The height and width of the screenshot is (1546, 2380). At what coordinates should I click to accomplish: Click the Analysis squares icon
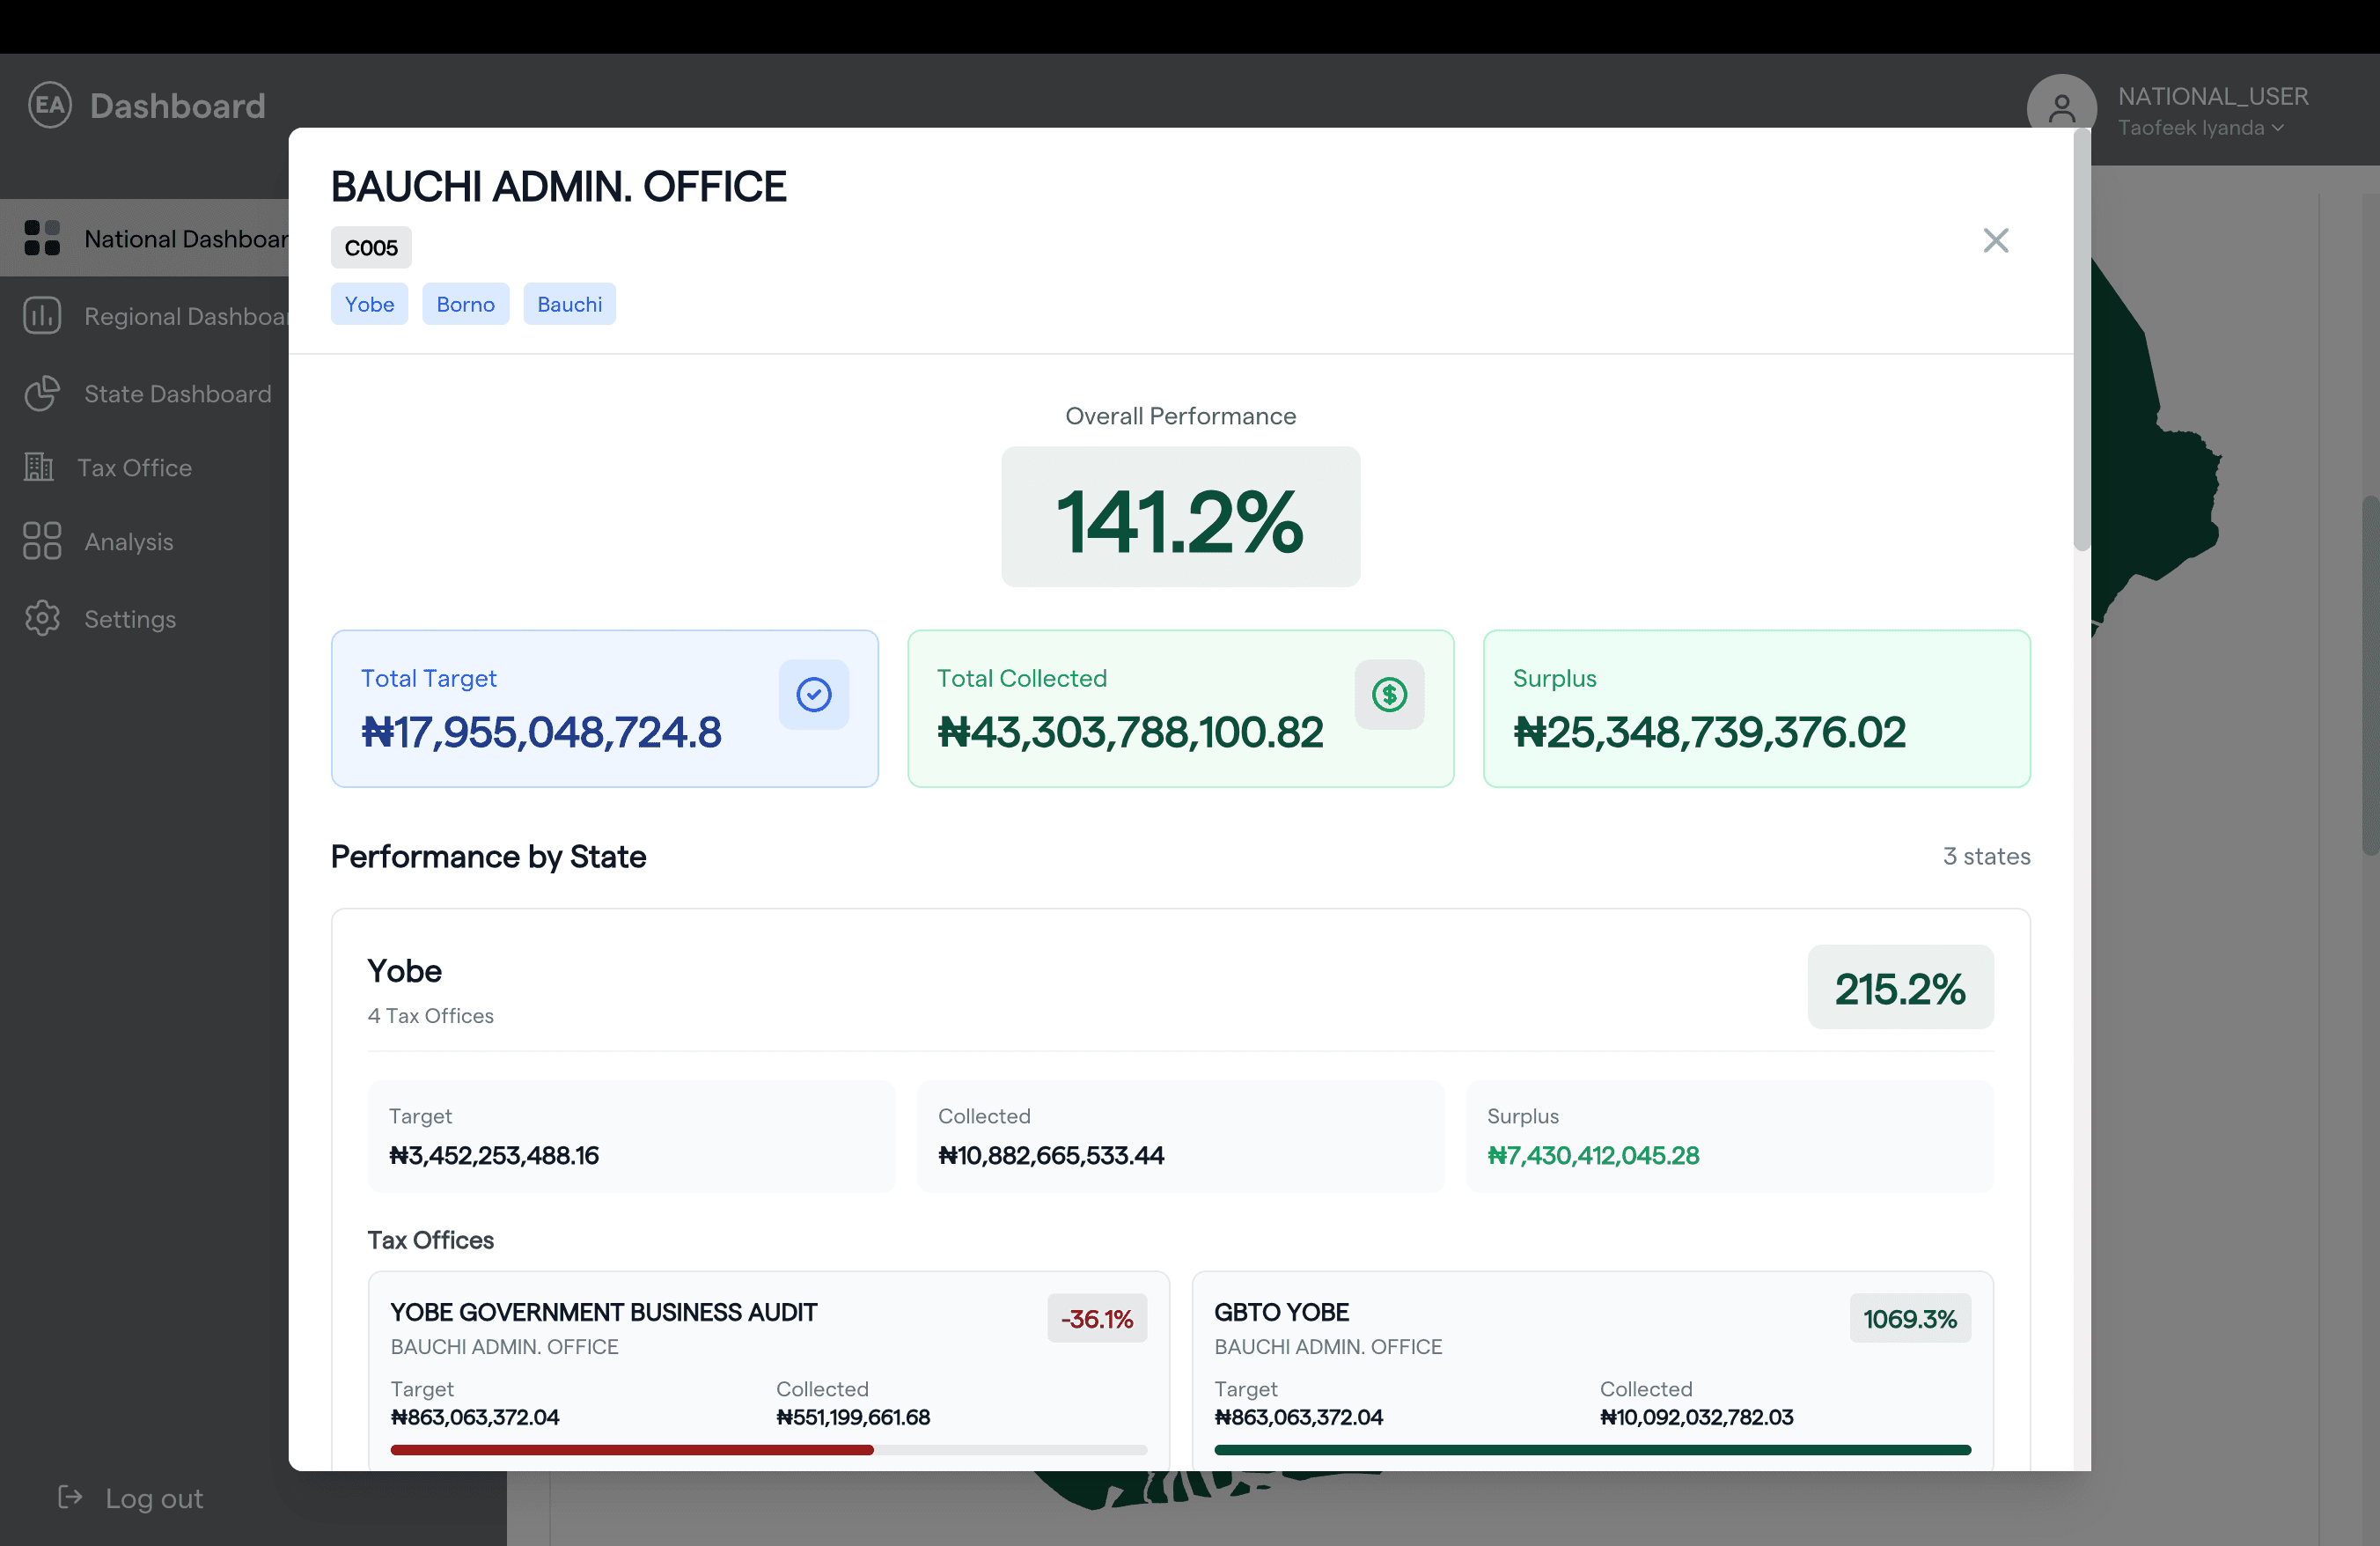click(x=42, y=541)
